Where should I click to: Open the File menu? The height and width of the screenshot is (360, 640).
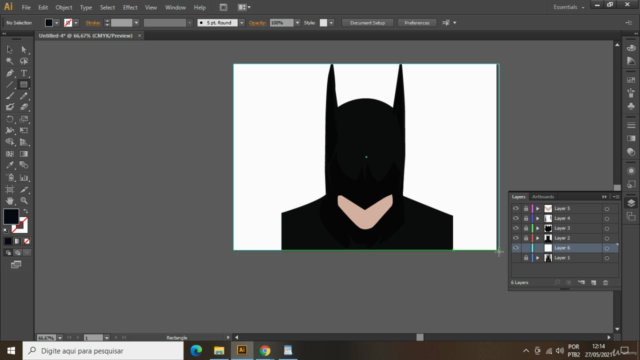26,7
